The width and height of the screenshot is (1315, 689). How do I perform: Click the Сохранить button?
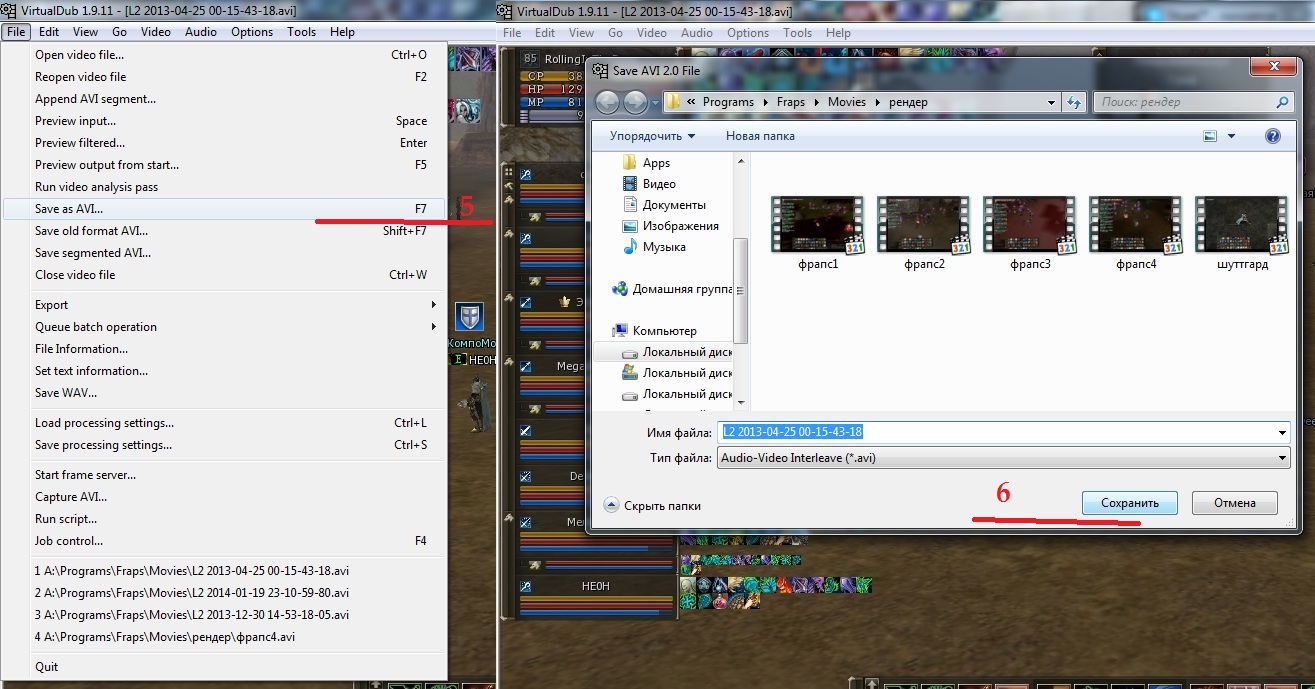point(1129,503)
